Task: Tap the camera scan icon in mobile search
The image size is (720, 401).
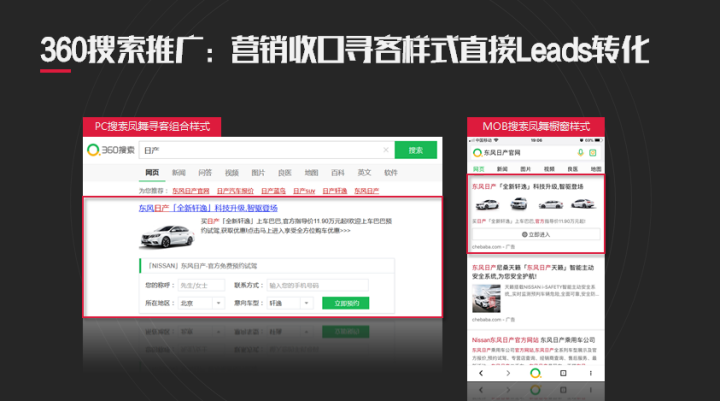Action: click(x=593, y=152)
